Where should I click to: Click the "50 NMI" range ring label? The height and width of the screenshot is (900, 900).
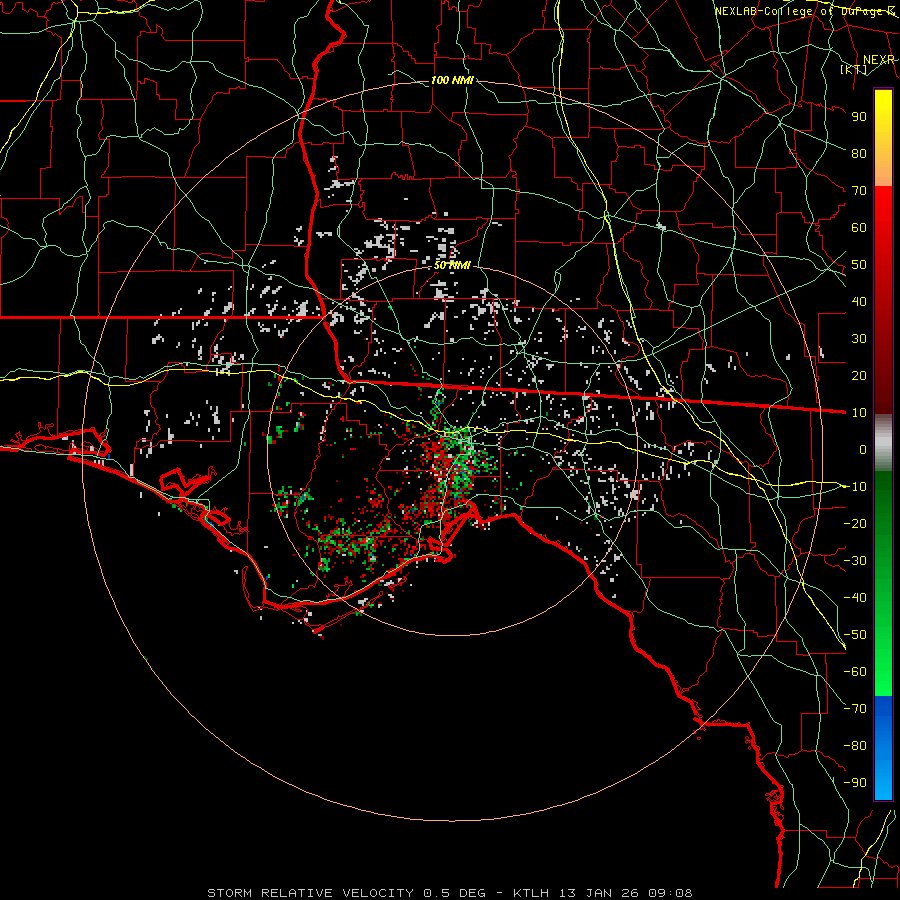click(452, 265)
